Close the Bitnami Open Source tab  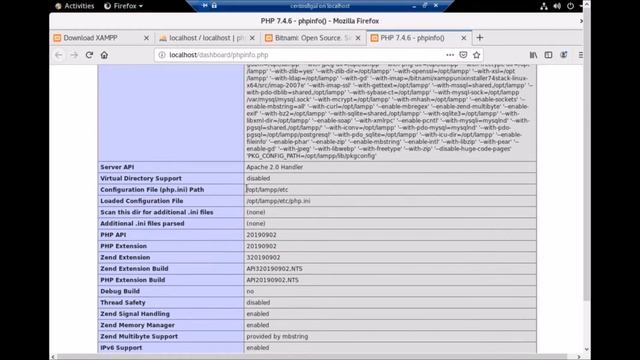tap(358, 38)
